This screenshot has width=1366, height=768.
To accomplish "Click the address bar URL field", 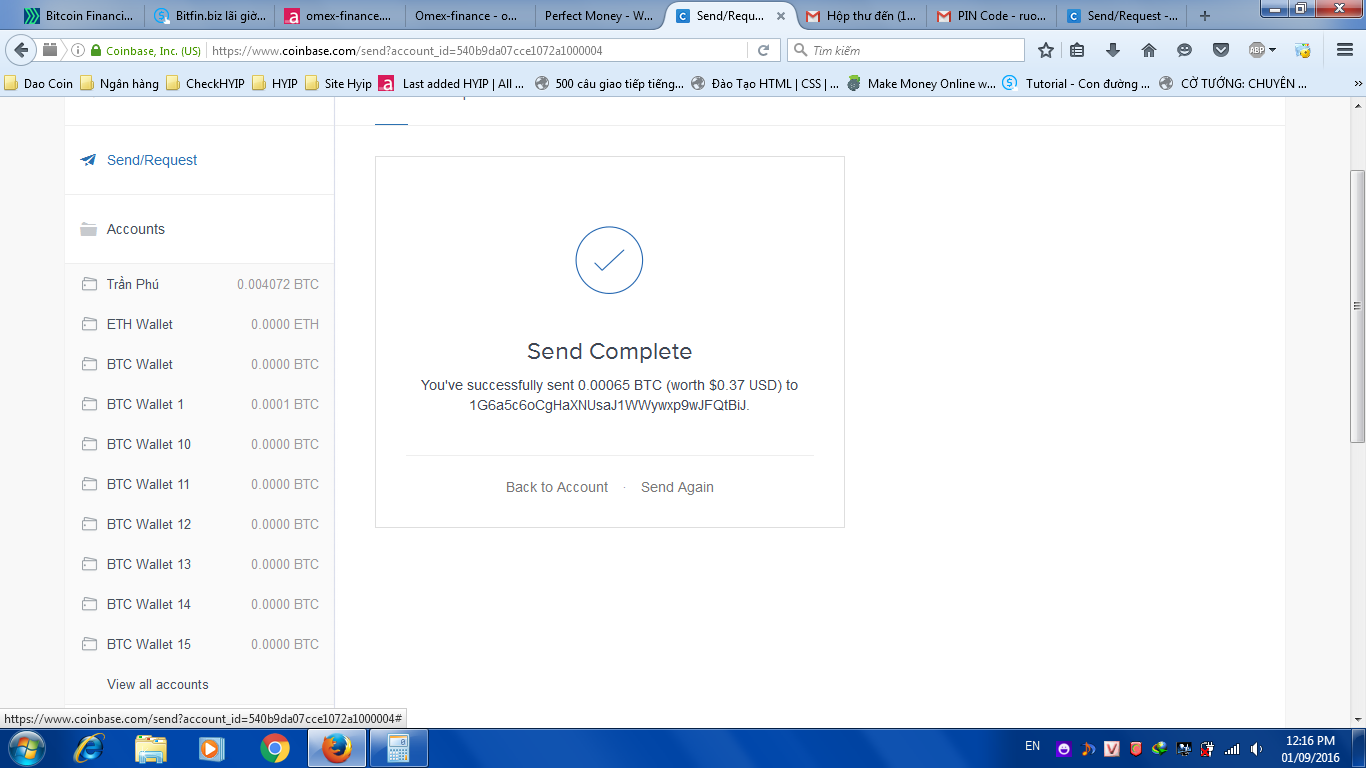I will coord(476,50).
